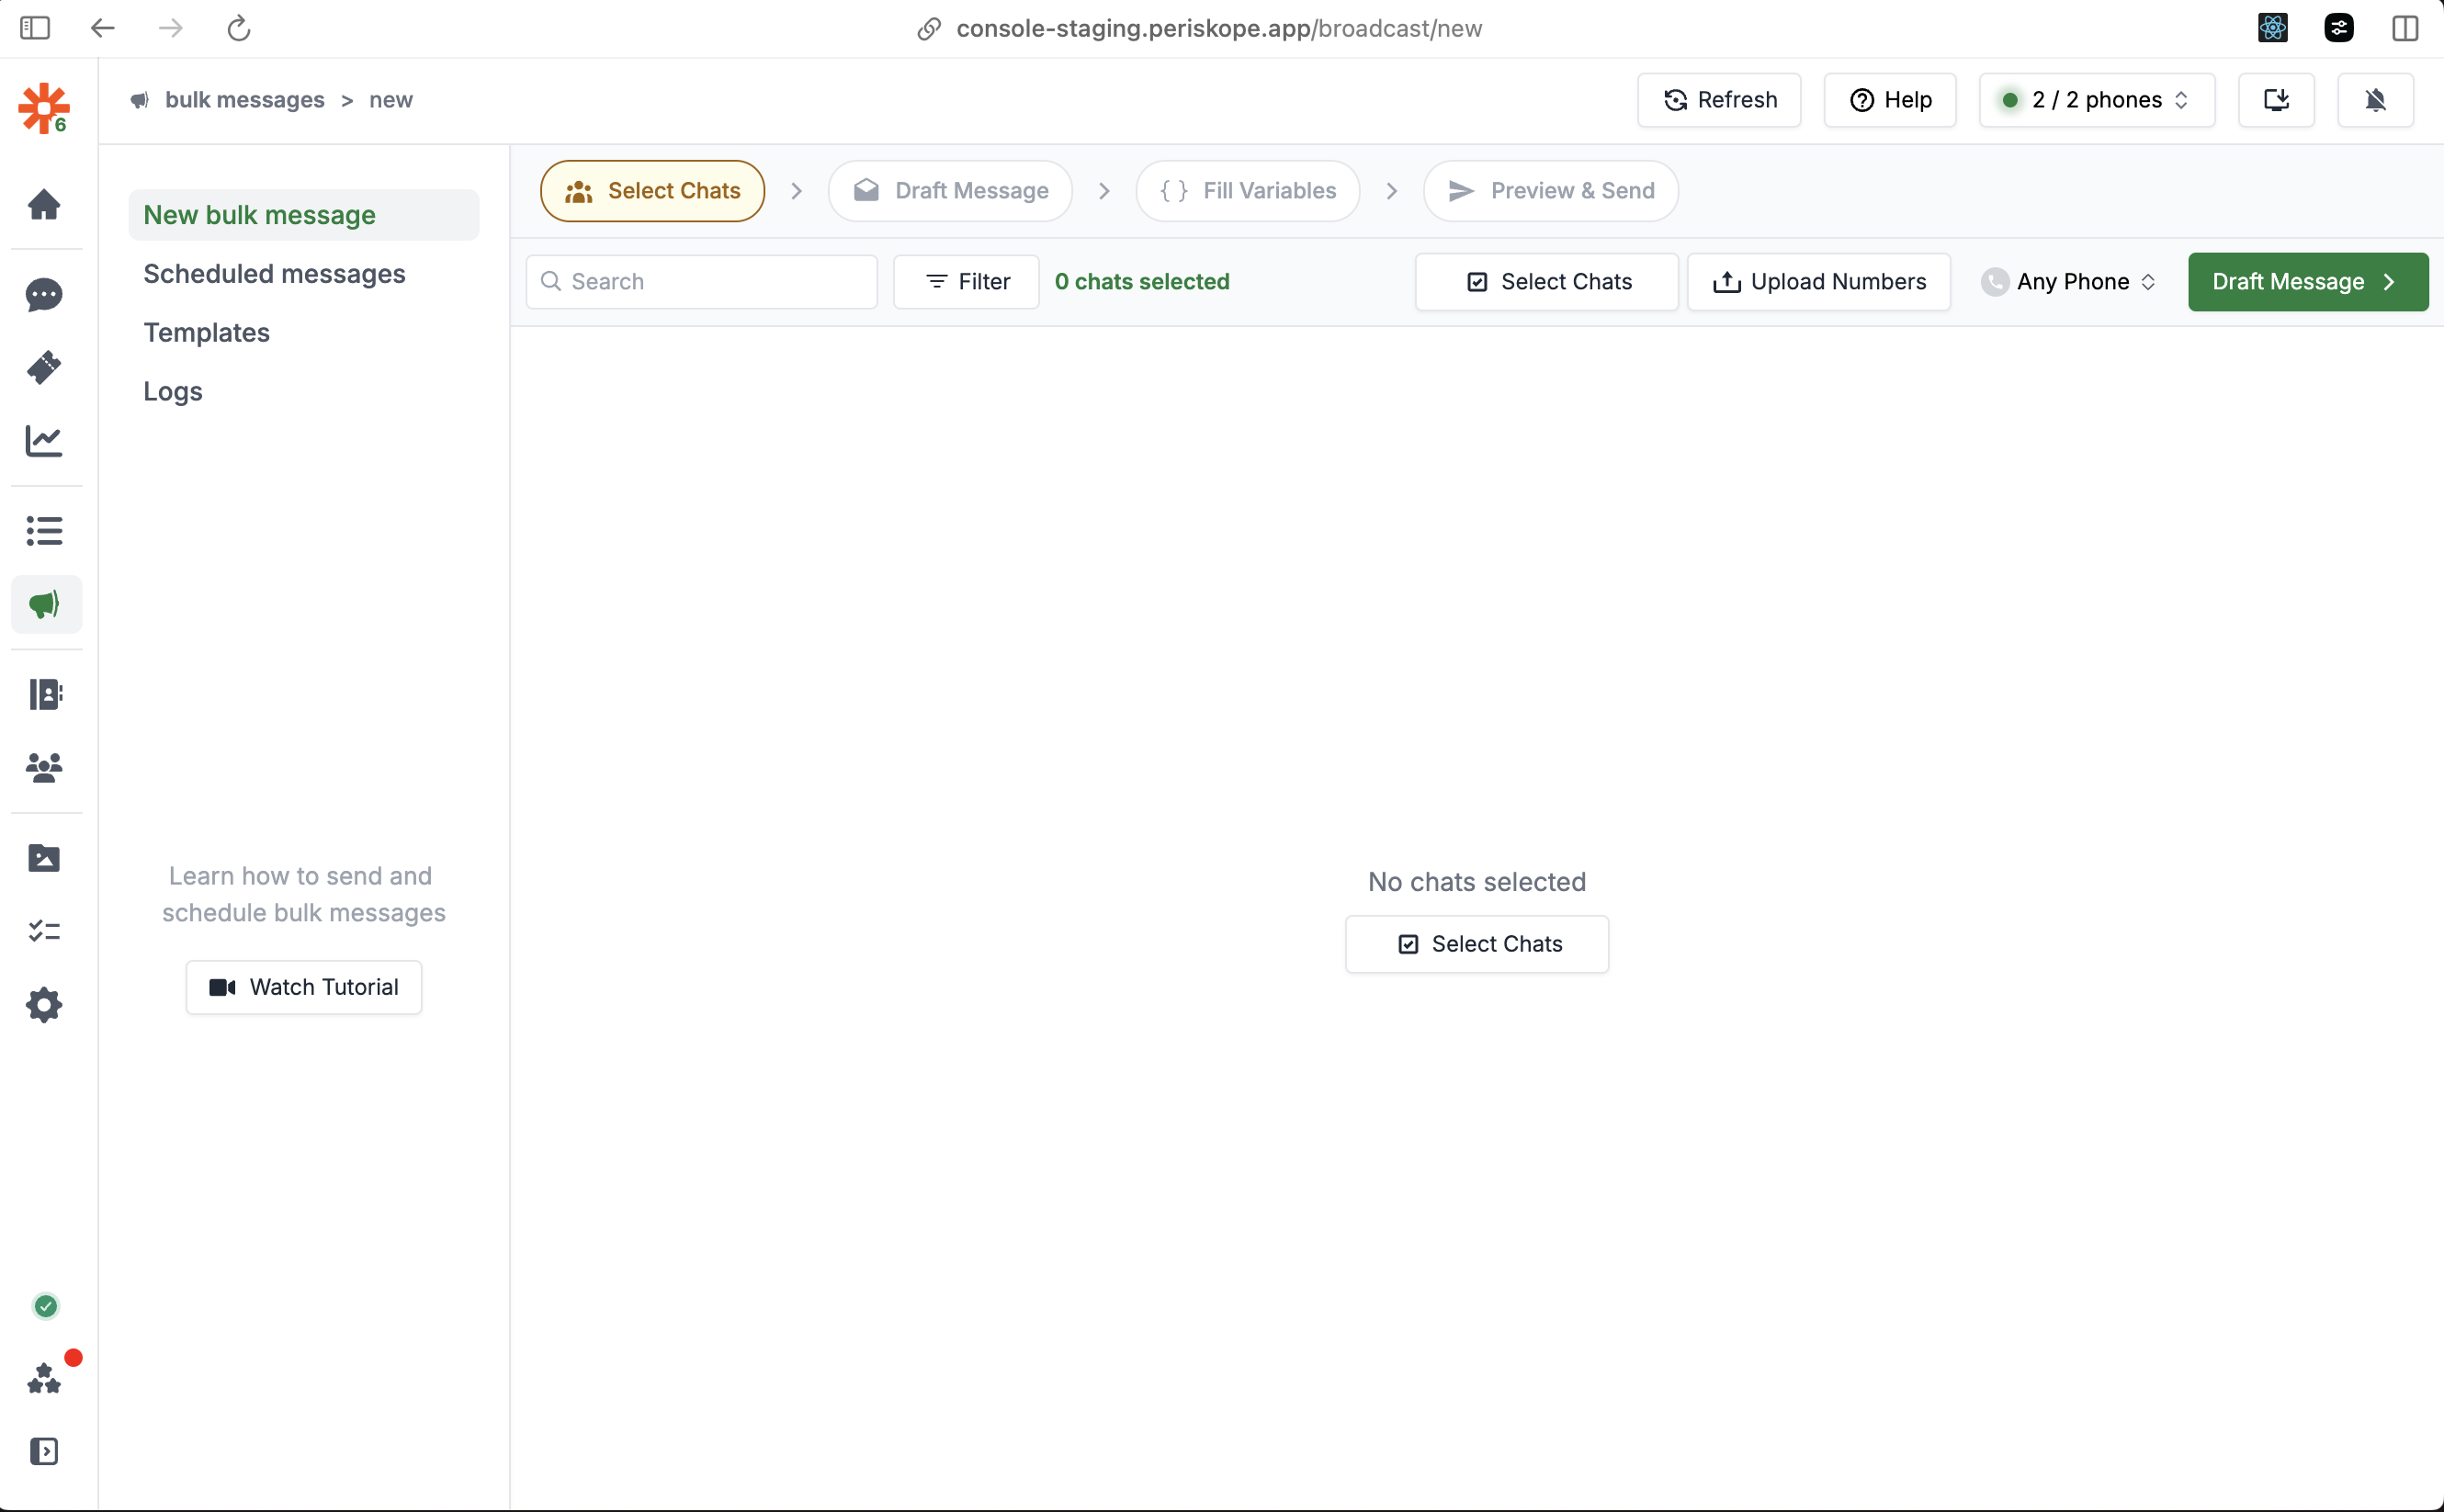Click the Refresh button
The width and height of the screenshot is (2444, 1512).
pyautogui.click(x=1719, y=100)
